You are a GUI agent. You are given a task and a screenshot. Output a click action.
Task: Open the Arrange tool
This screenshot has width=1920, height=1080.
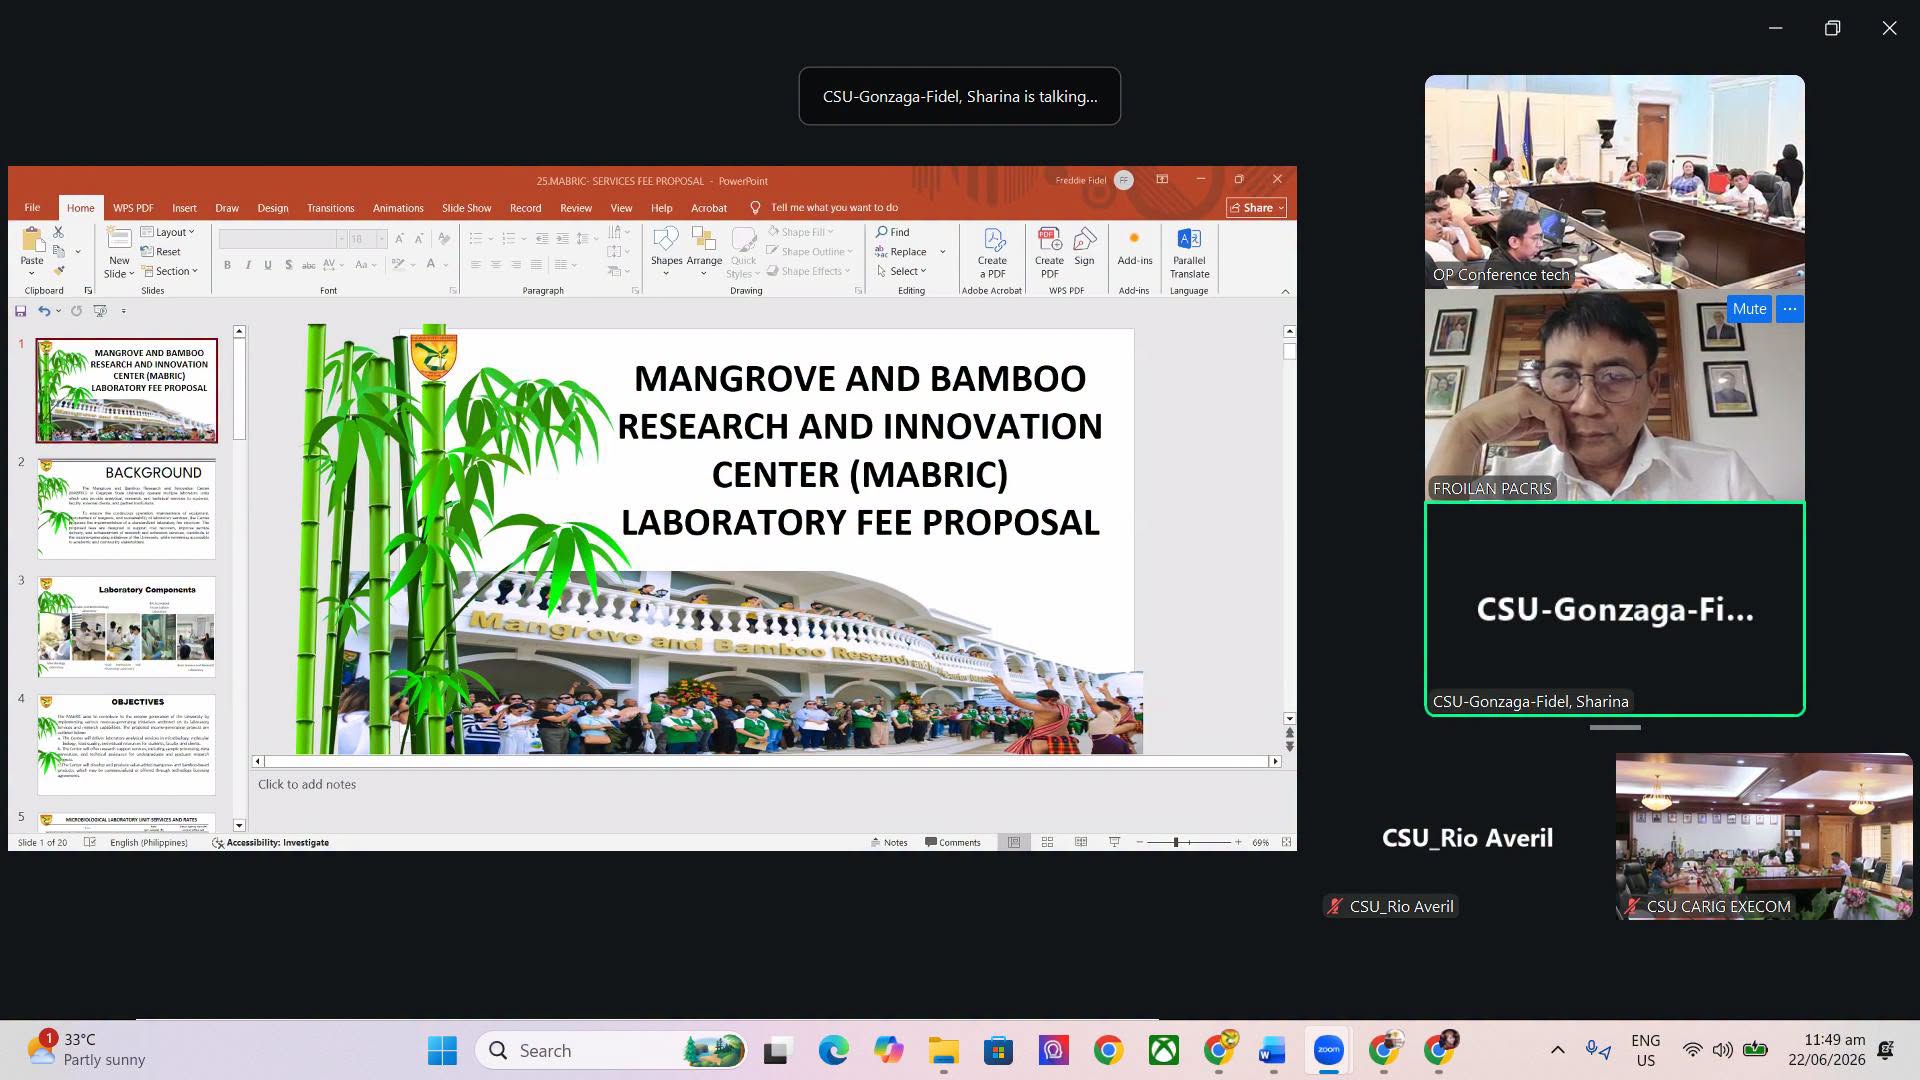click(704, 250)
